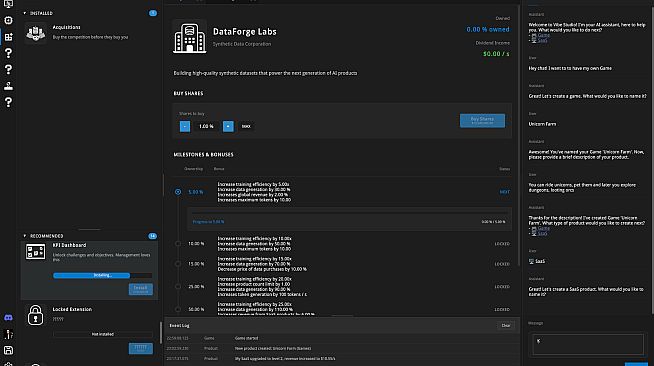Click the Installed count badge
Viewport: 654px width, 366px height.
pos(153,13)
